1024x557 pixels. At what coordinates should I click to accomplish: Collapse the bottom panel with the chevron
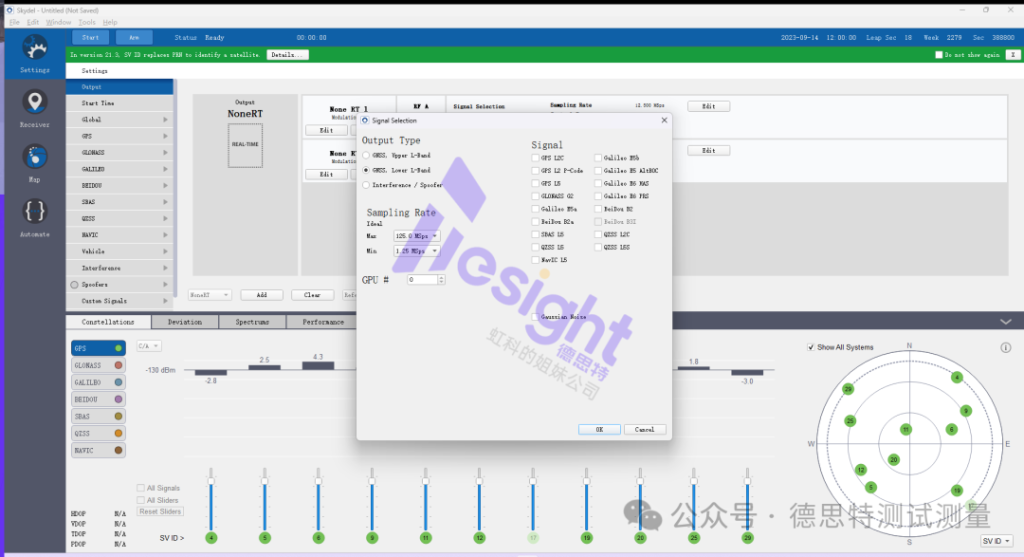[x=1006, y=322]
